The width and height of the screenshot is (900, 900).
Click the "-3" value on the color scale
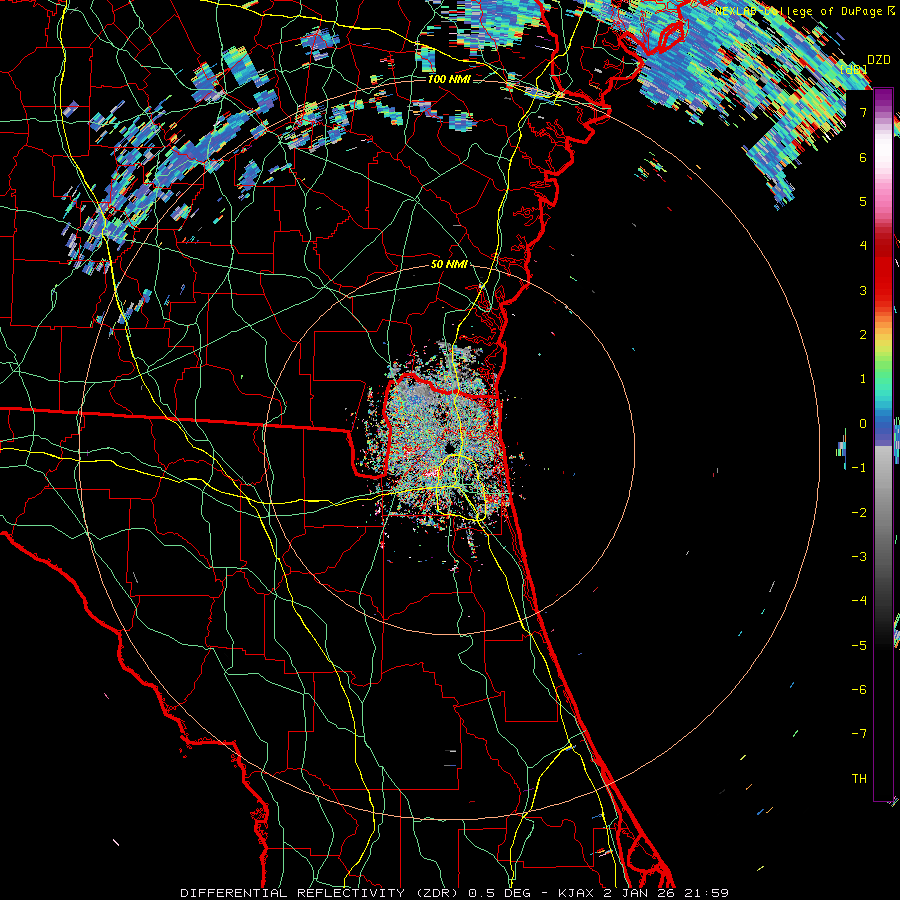tap(859, 557)
